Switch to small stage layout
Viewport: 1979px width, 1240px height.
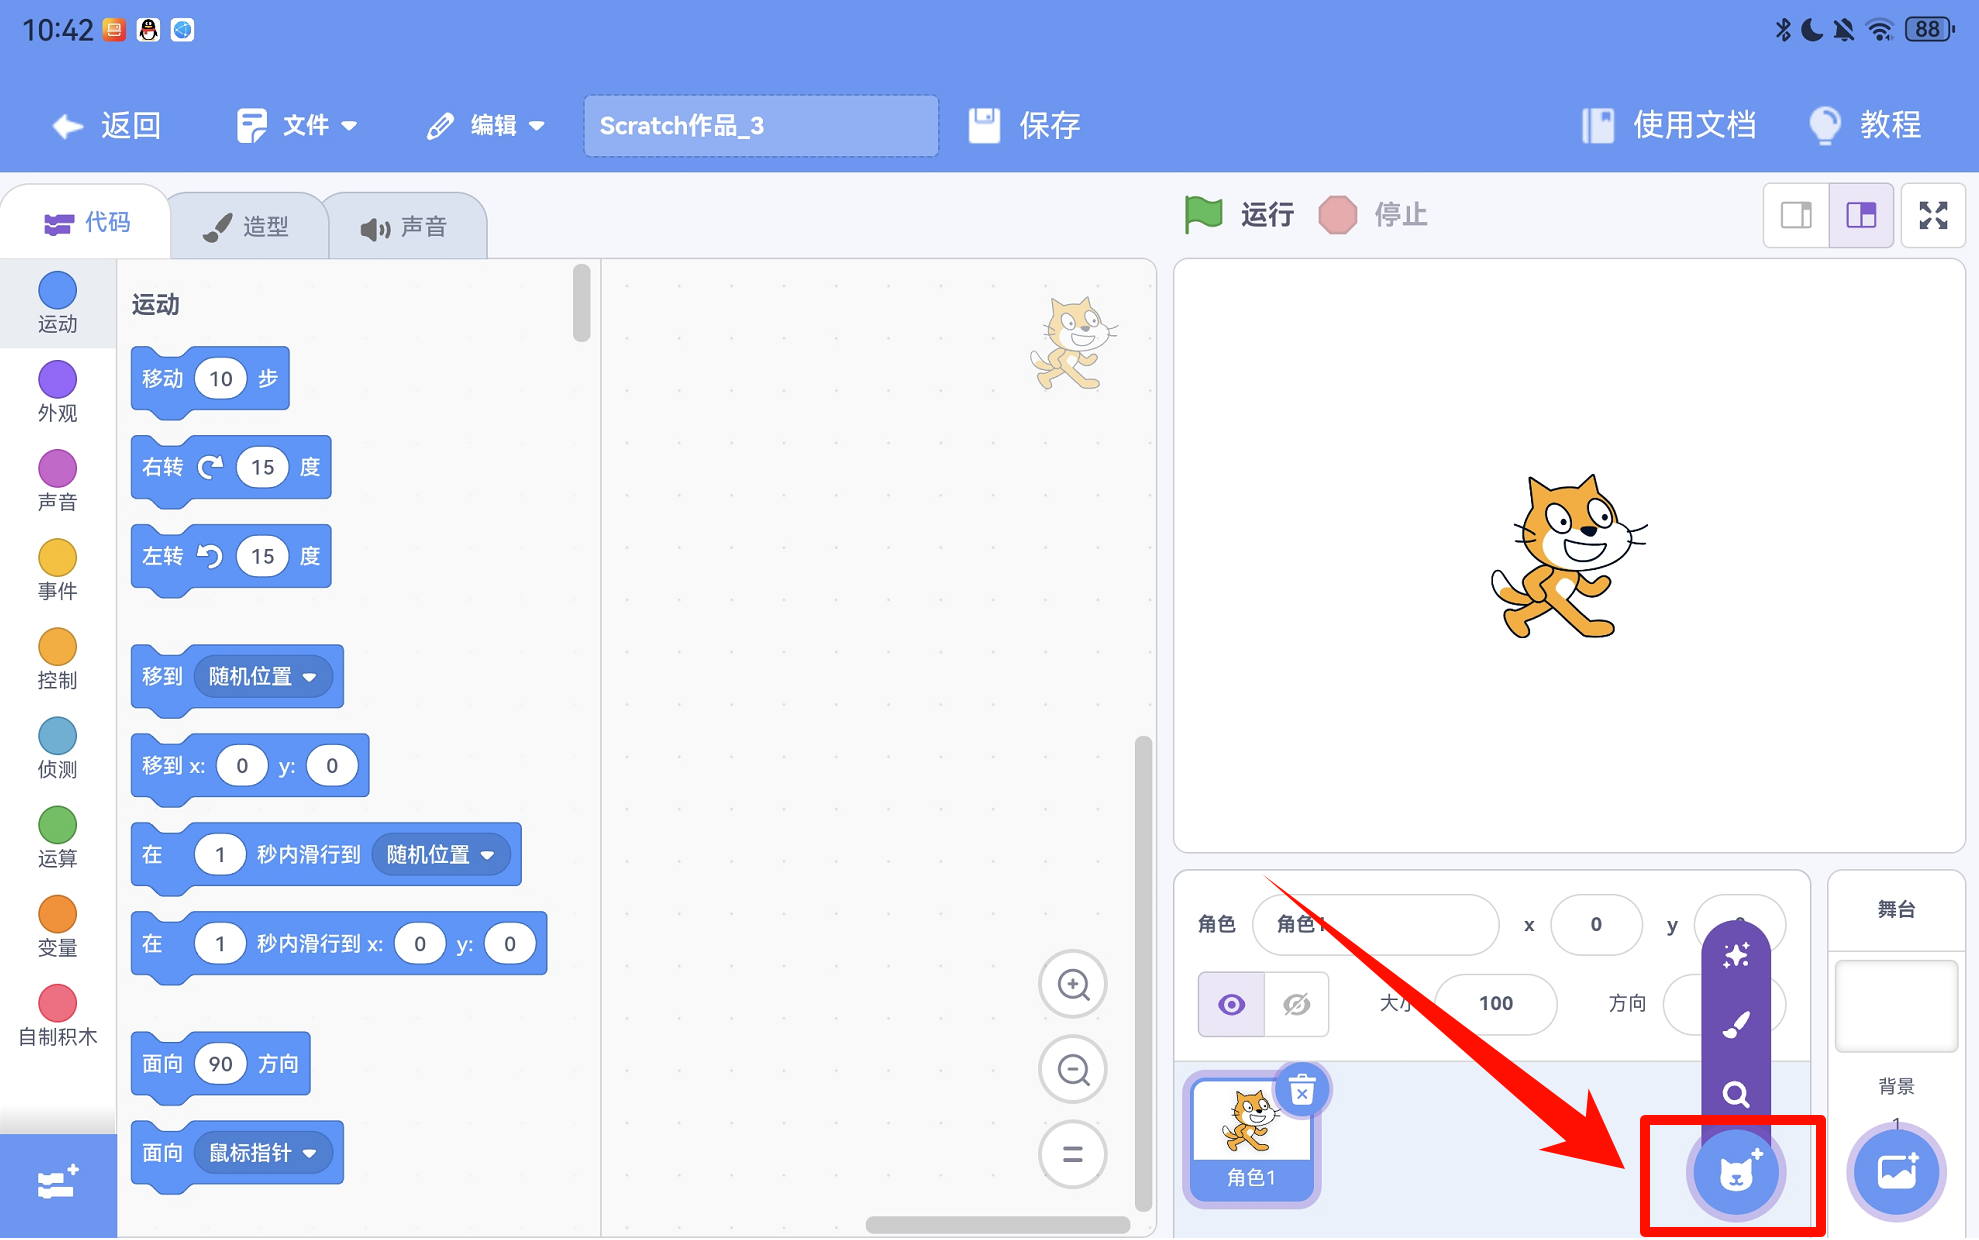click(1796, 215)
